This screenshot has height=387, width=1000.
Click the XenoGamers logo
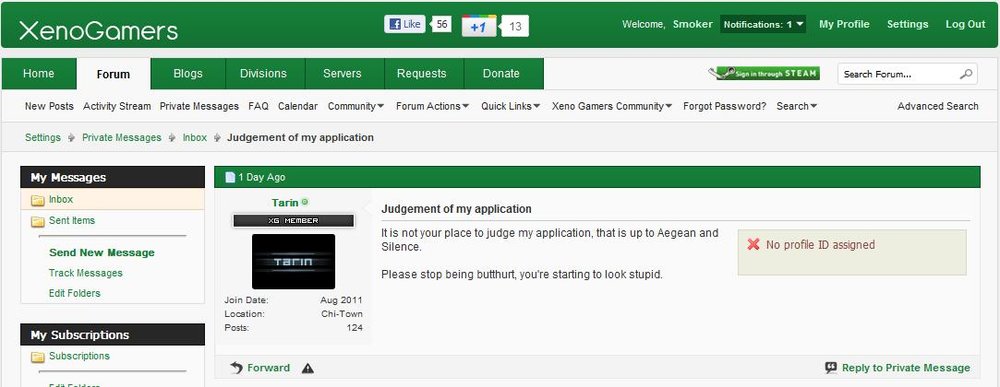point(98,31)
